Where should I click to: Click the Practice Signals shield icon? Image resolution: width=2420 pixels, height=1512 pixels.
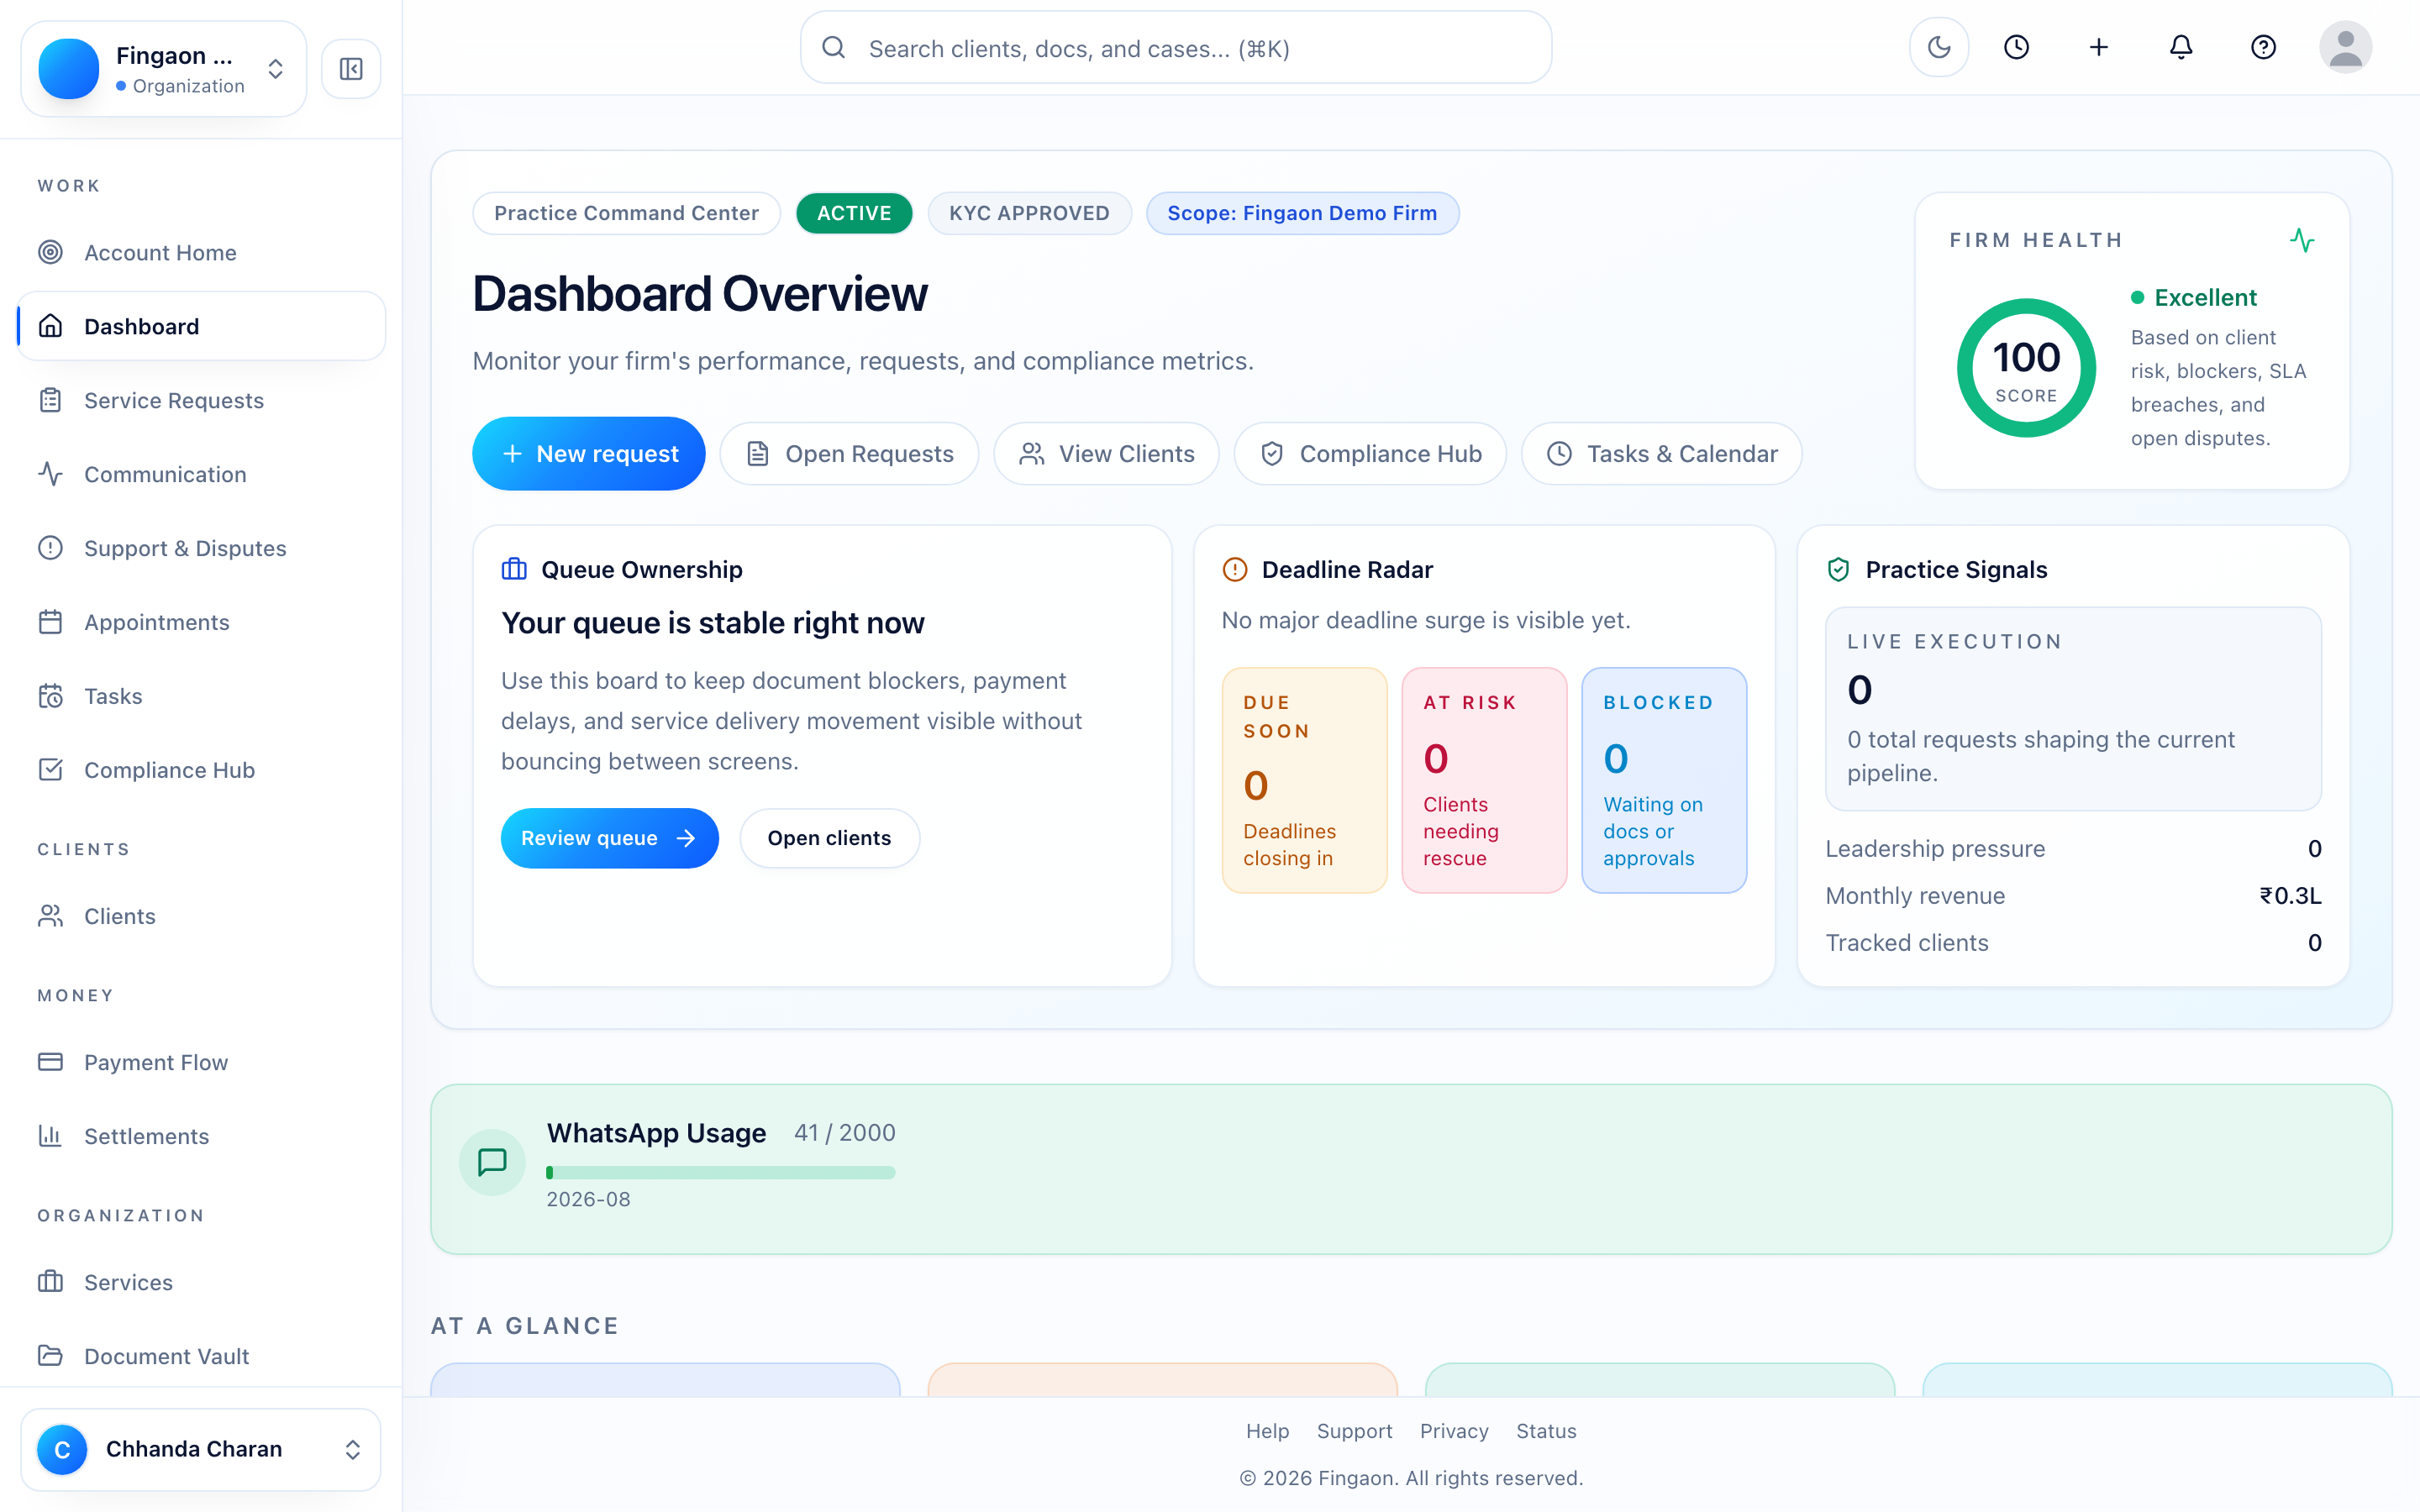point(1838,569)
